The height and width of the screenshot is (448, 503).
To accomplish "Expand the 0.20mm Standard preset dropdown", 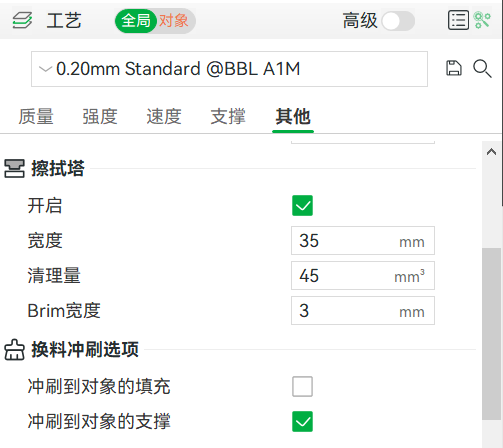I will point(229,69).
